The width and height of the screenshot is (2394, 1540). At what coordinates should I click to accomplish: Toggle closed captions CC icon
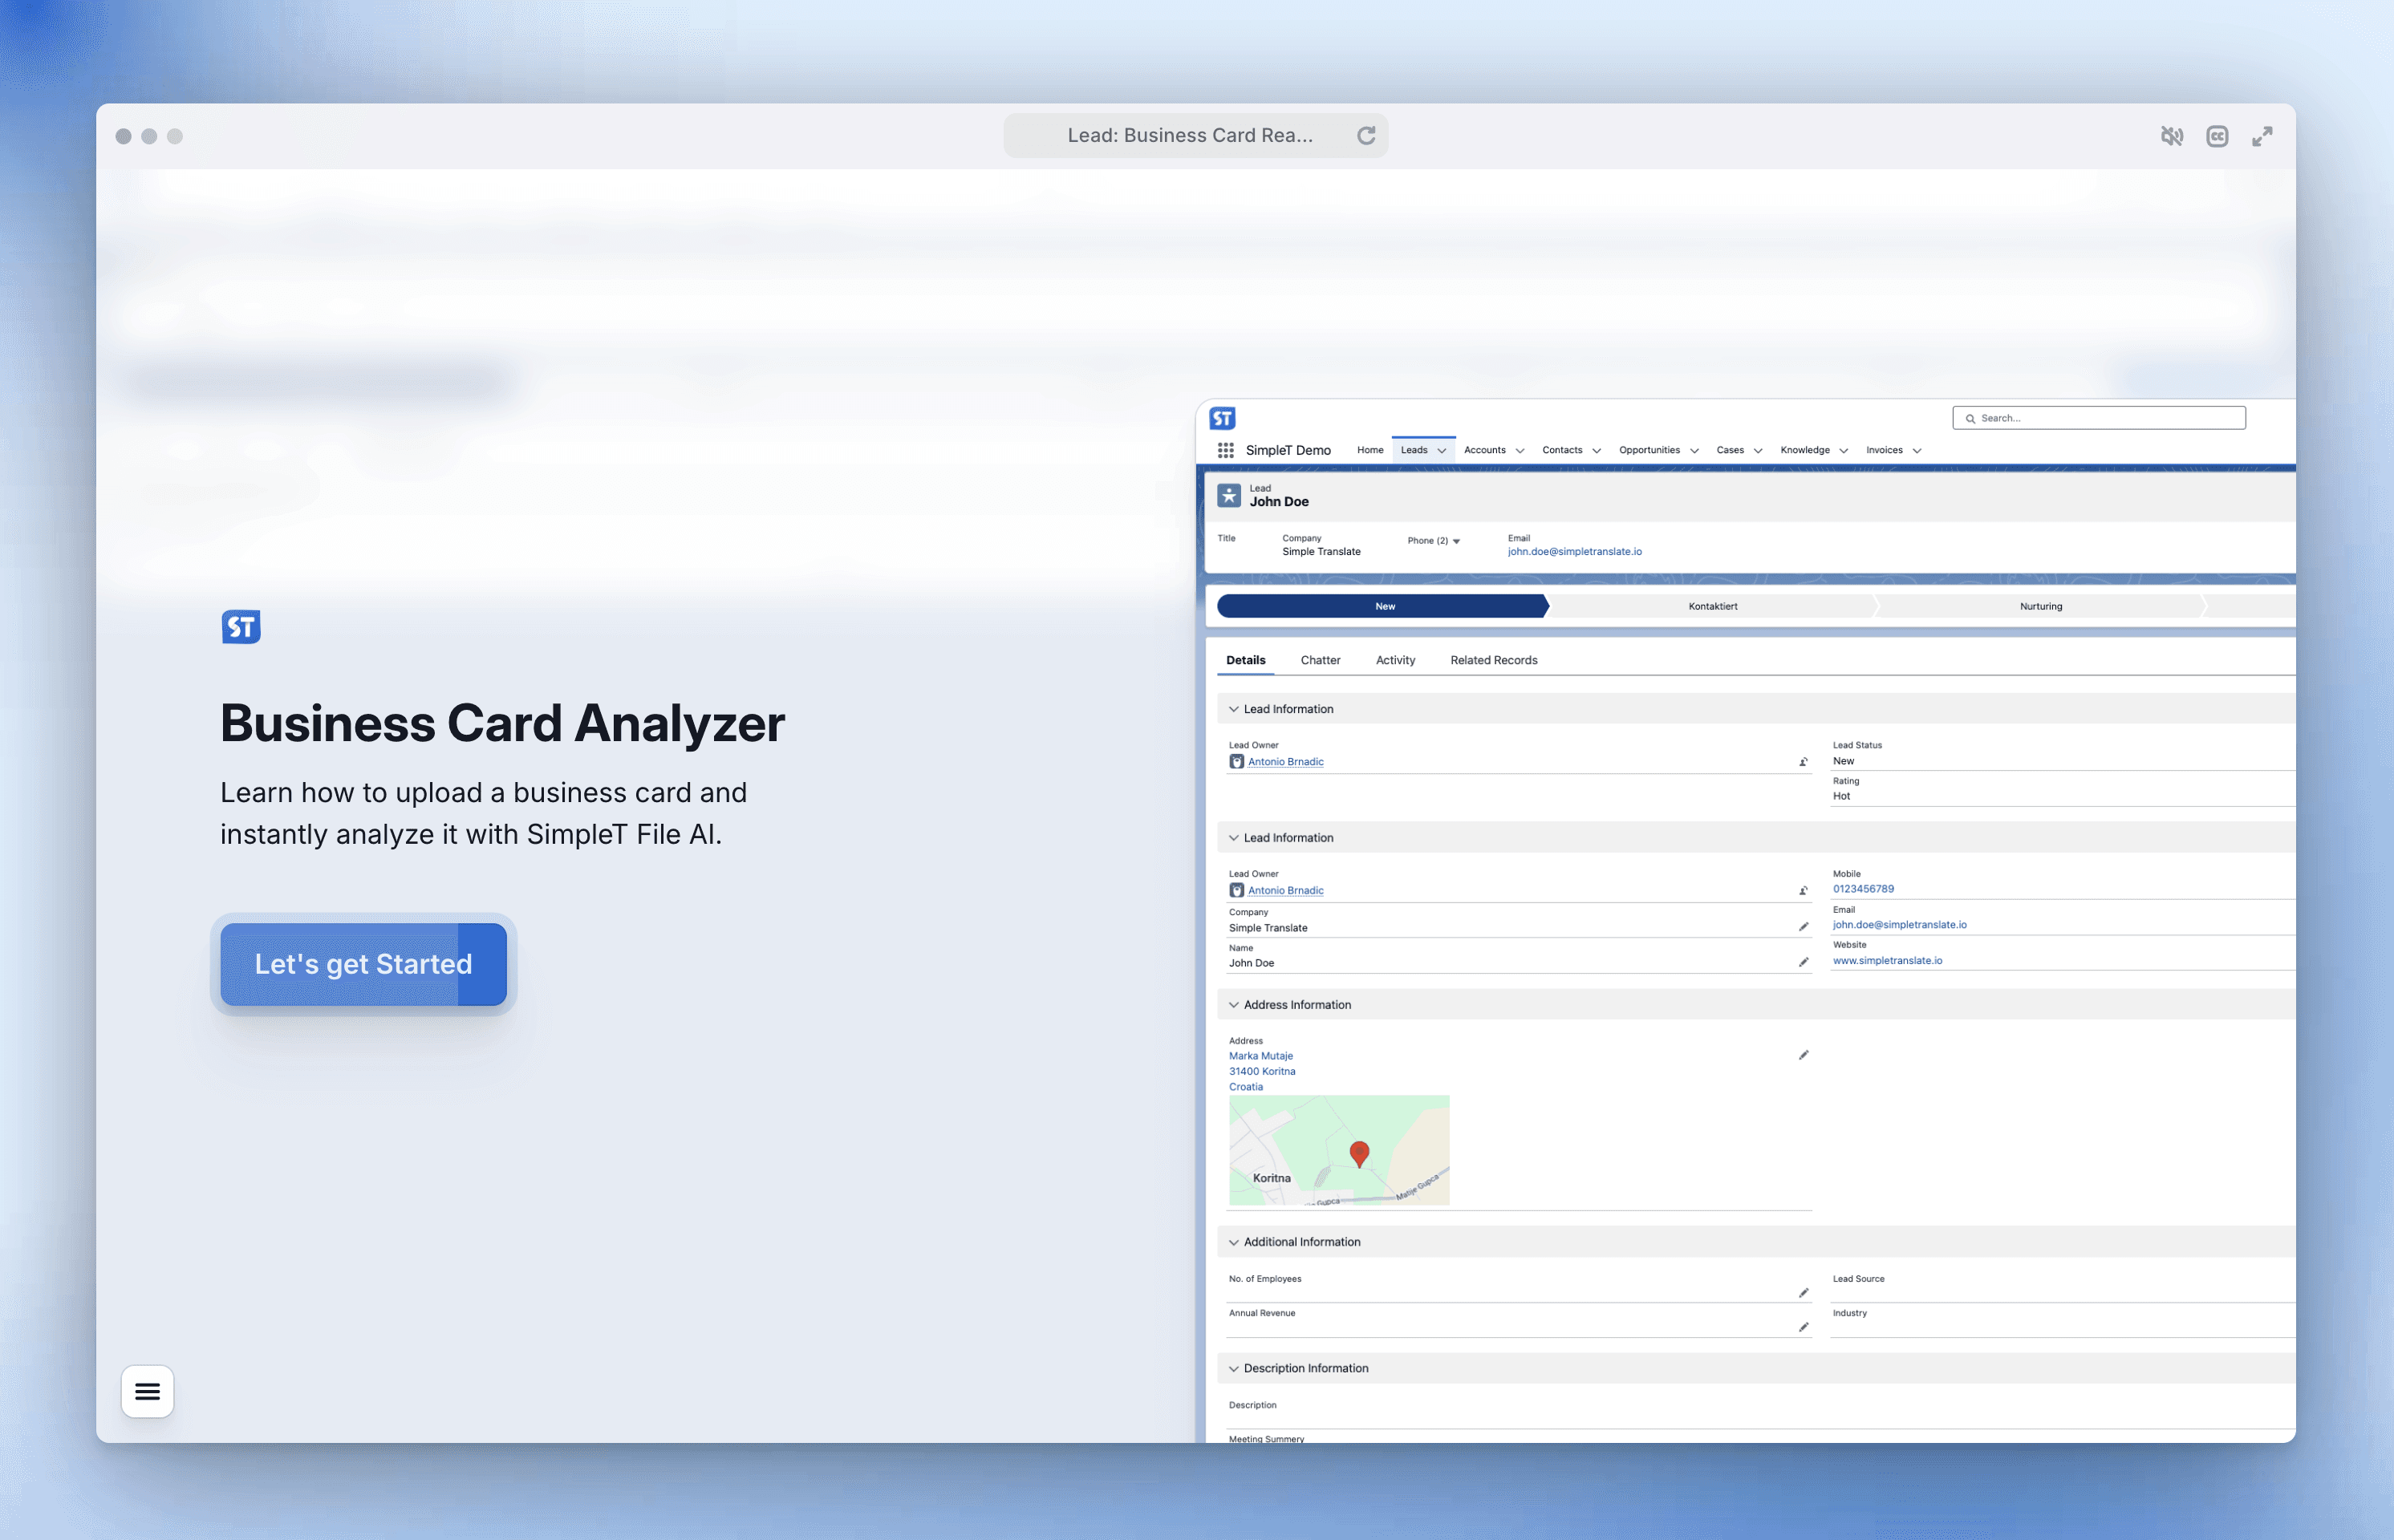(2217, 136)
